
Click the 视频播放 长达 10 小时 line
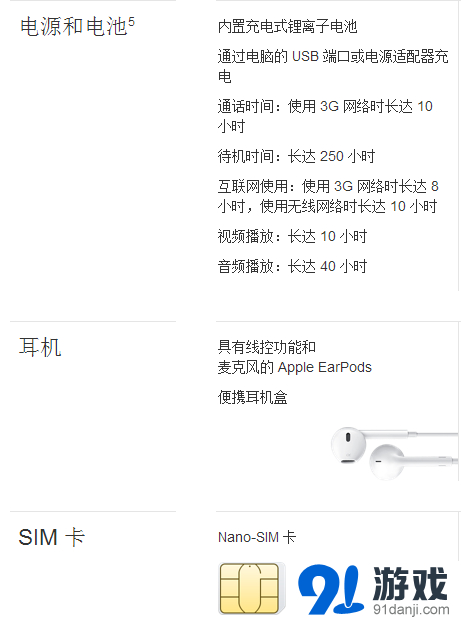[292, 236]
